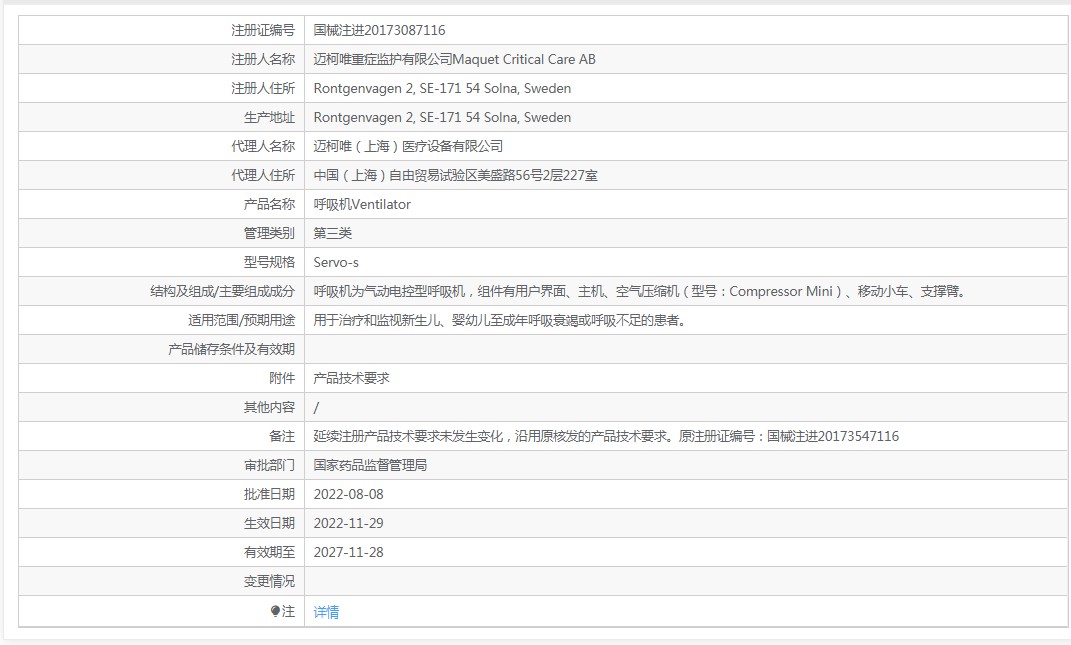Screen dimensions: 1071x645
Task: Select the 产品技术要求 attachment value
Action: click(351, 378)
